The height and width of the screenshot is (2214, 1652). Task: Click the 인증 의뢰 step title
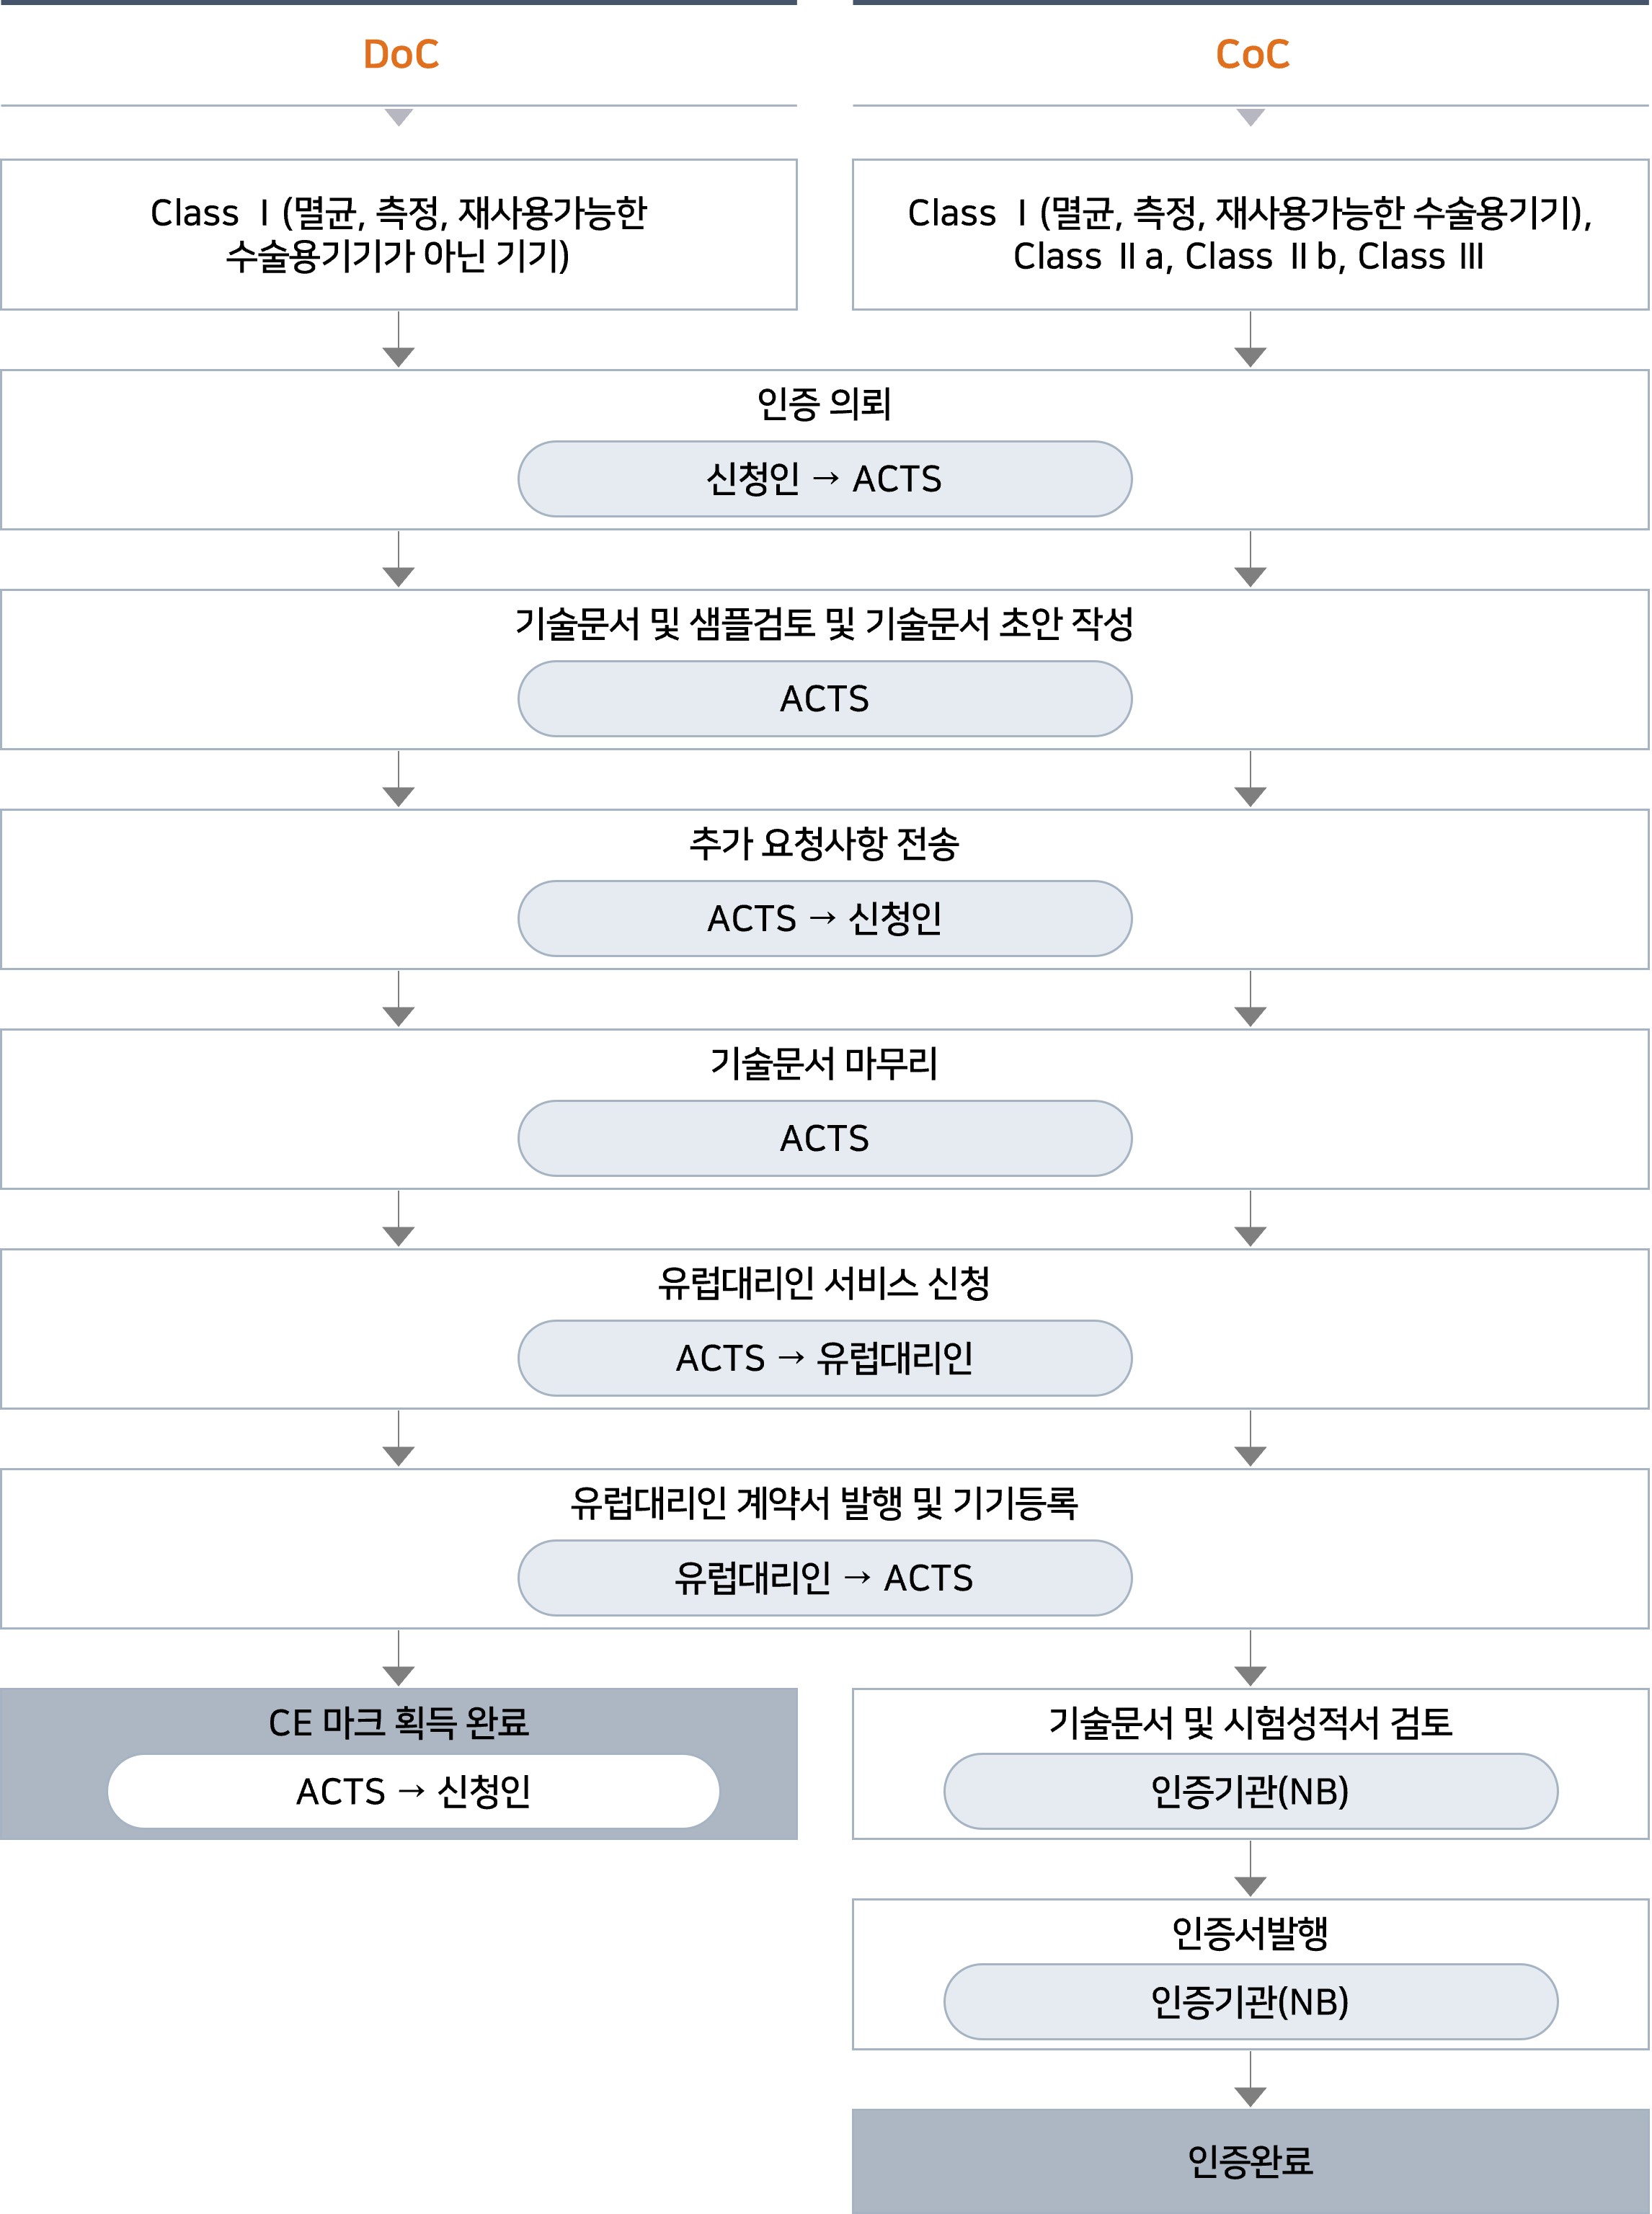tap(824, 404)
